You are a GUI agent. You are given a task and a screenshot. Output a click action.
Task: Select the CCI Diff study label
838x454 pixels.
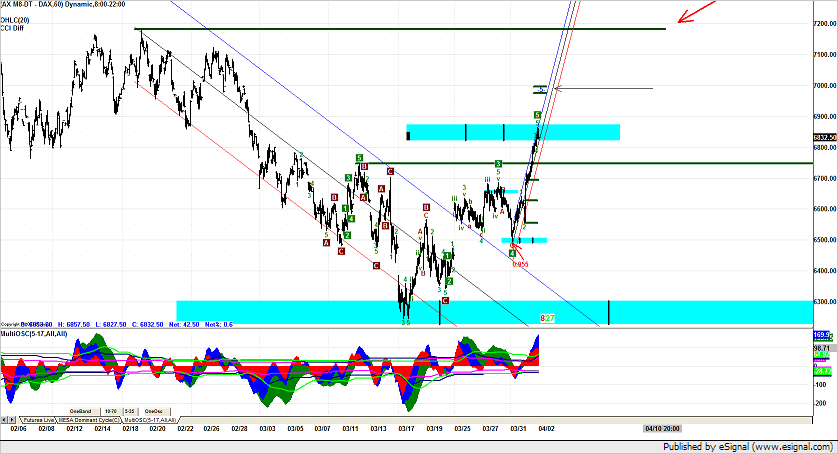point(14,28)
